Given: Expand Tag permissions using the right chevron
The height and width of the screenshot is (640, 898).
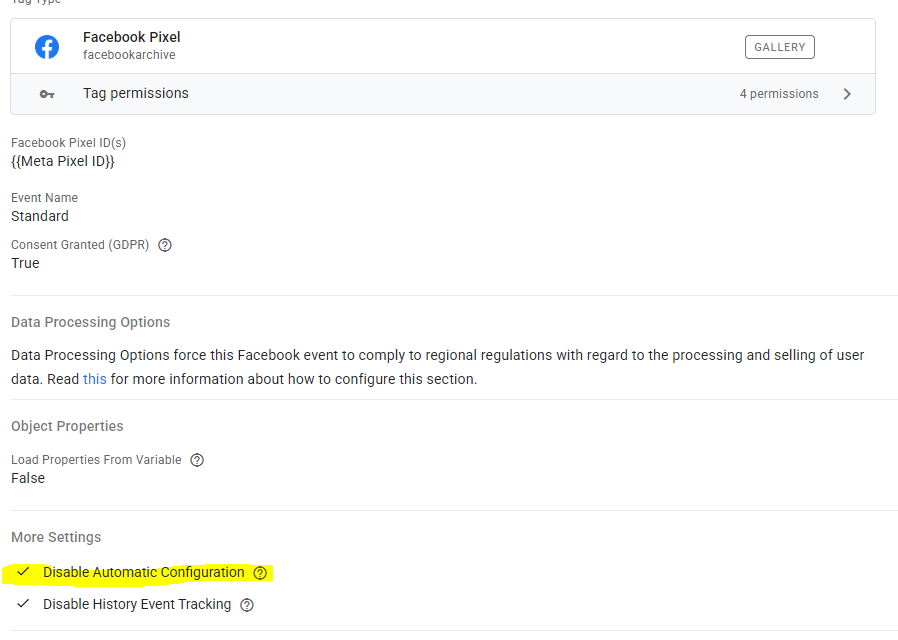Looking at the screenshot, I should tap(847, 94).
